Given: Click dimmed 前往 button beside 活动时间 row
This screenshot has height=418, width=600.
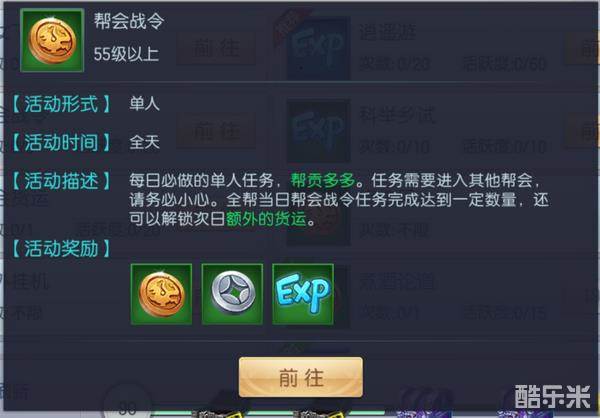Looking at the screenshot, I should point(216,131).
